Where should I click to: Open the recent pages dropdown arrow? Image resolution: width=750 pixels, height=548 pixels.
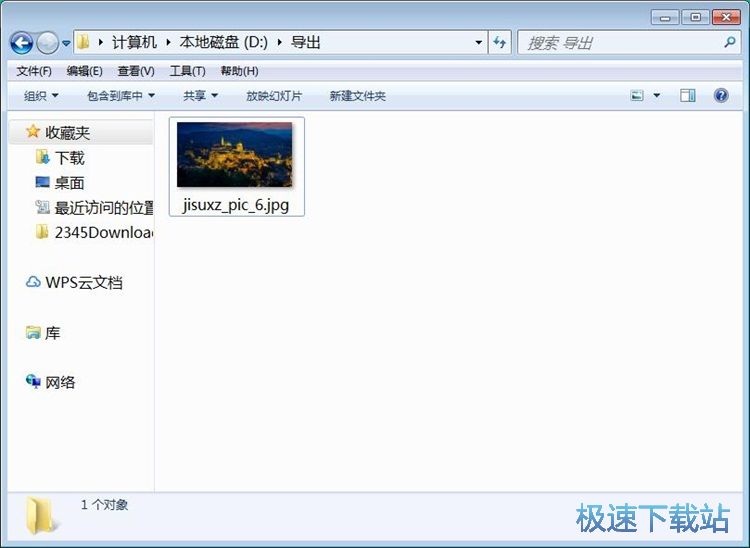point(66,44)
